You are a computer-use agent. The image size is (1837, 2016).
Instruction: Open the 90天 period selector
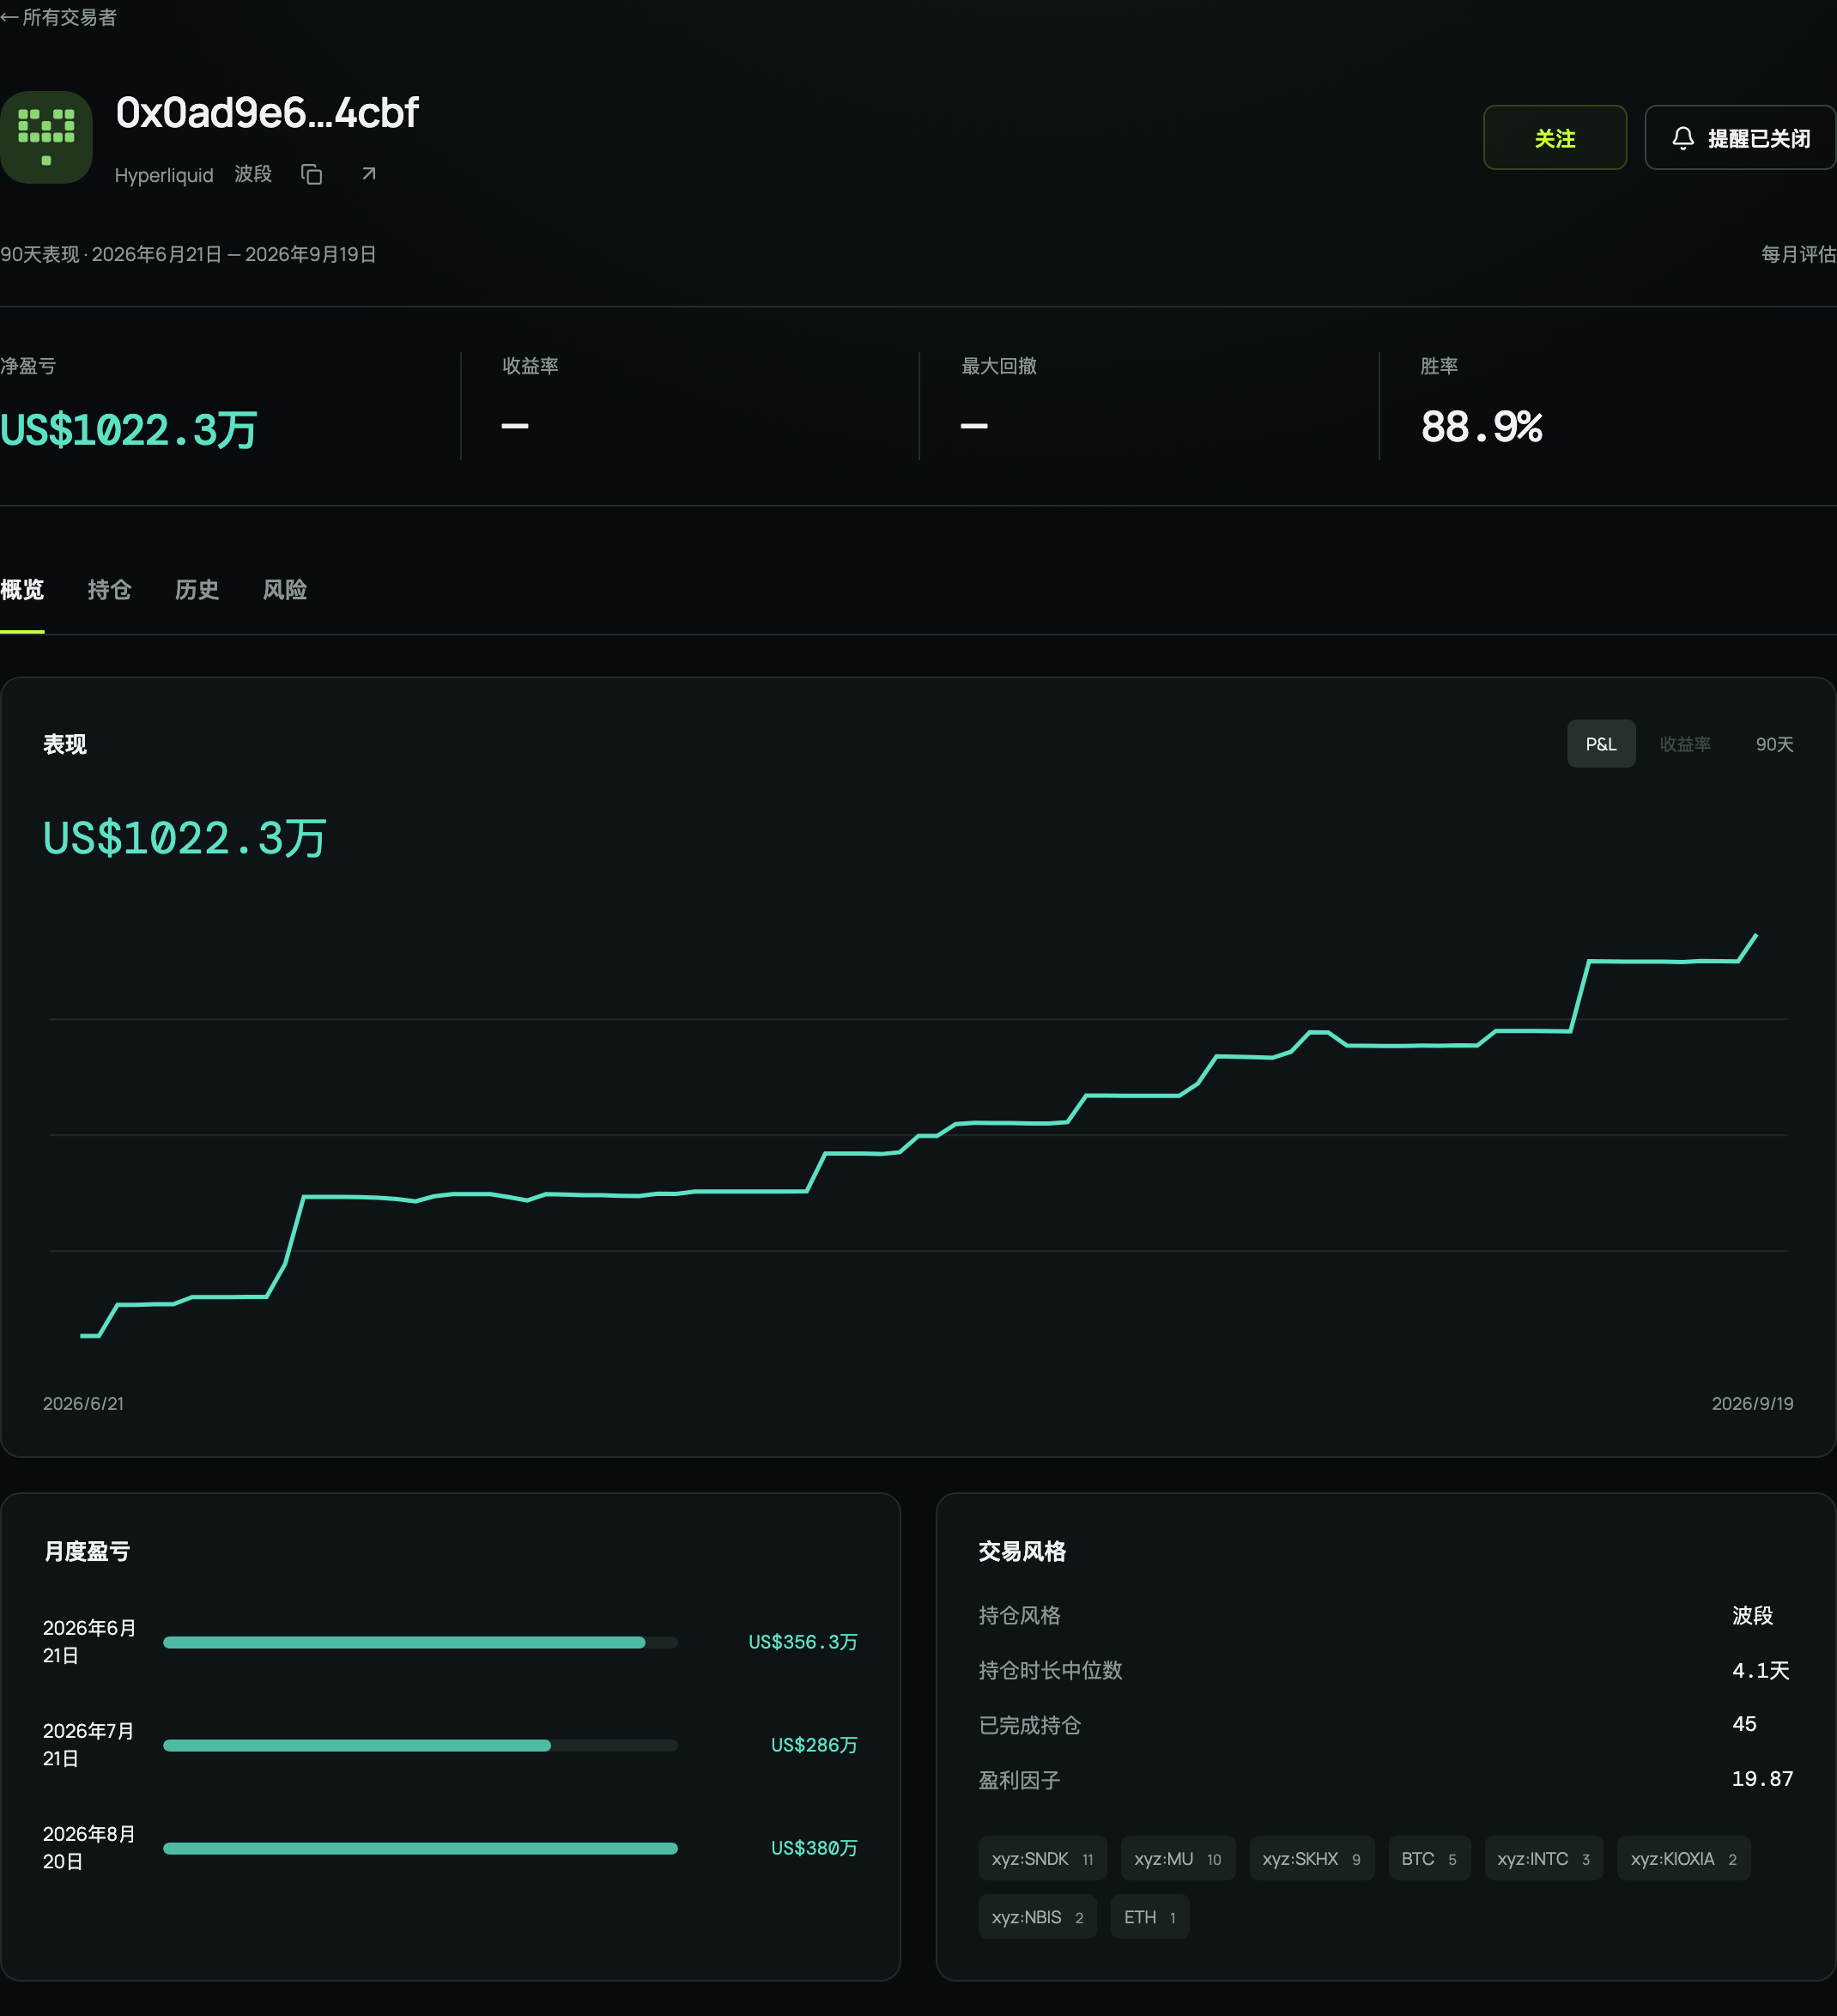(1774, 744)
